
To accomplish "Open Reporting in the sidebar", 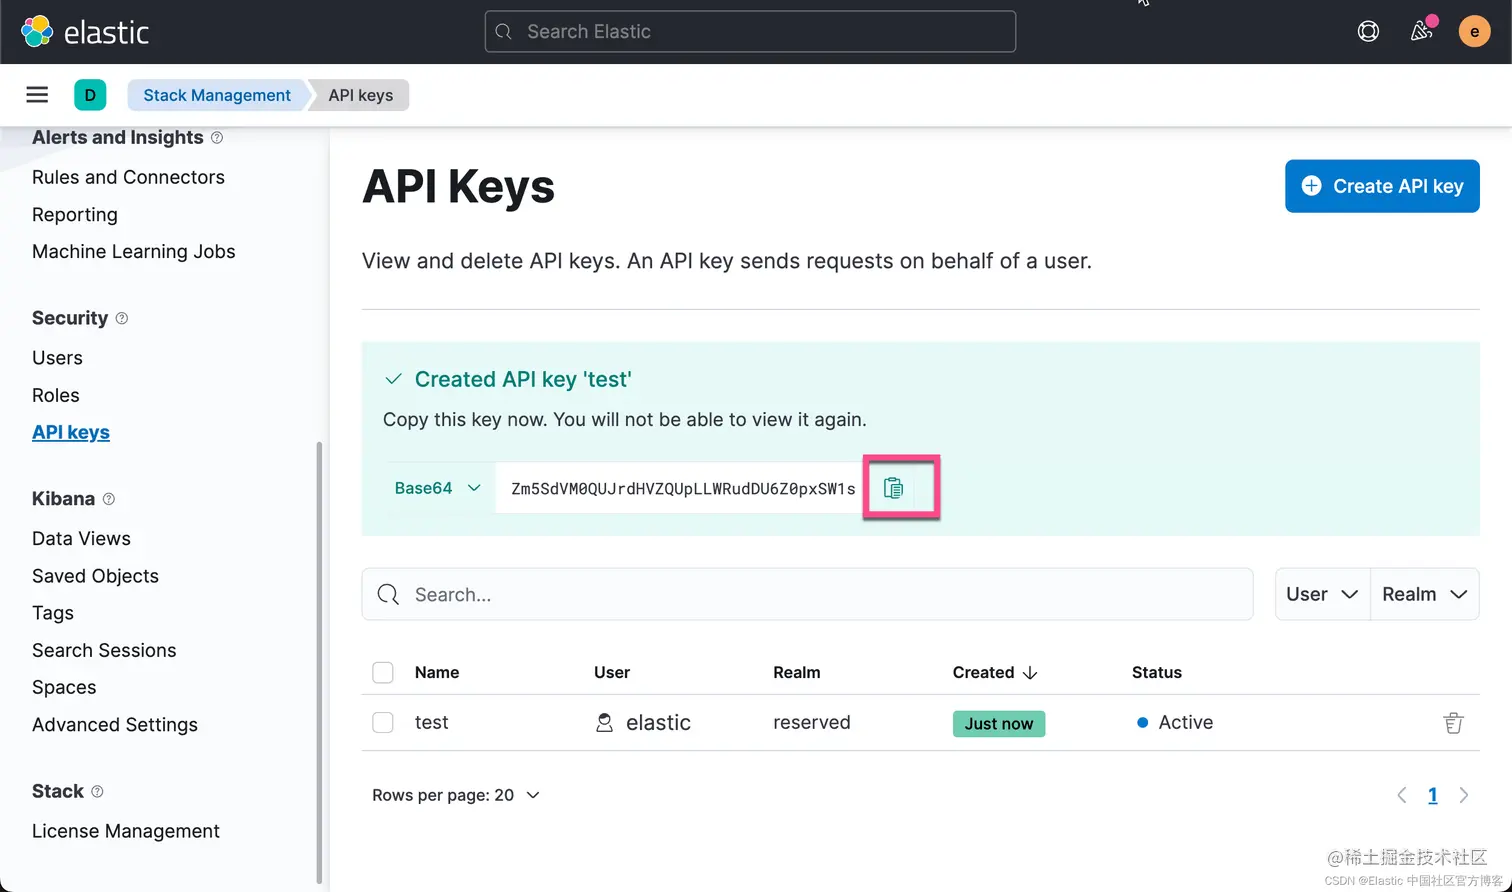I will (x=75, y=214).
